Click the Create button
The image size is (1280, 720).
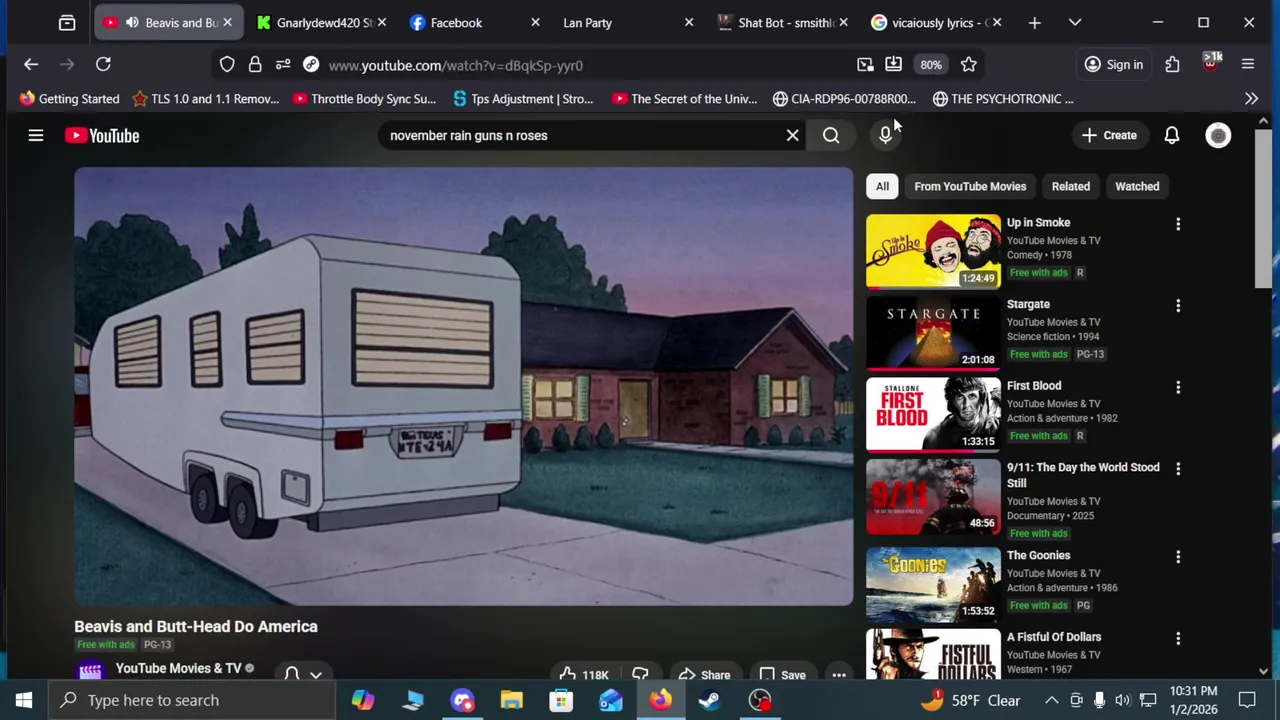point(1109,135)
